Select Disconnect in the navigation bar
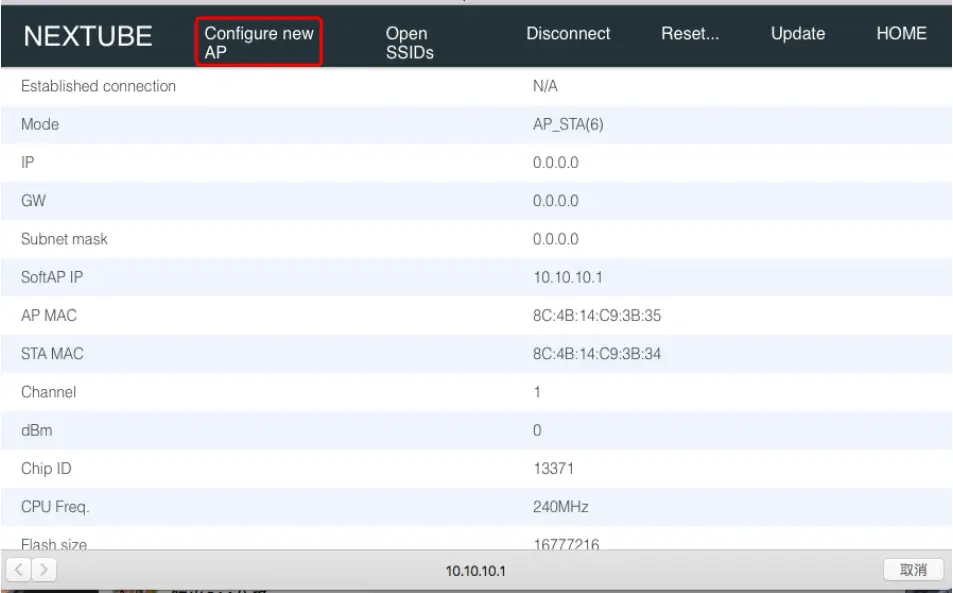The height and width of the screenshot is (593, 953). (x=568, y=33)
